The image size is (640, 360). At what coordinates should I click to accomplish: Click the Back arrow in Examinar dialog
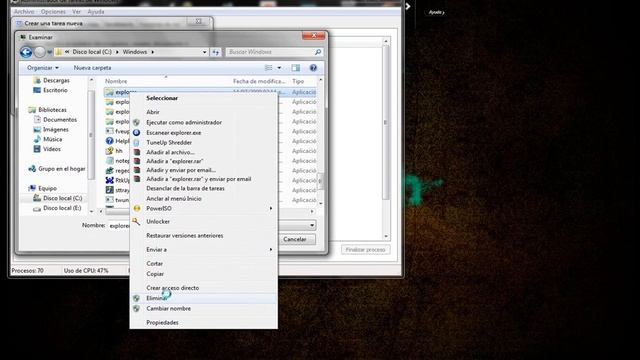(26, 52)
